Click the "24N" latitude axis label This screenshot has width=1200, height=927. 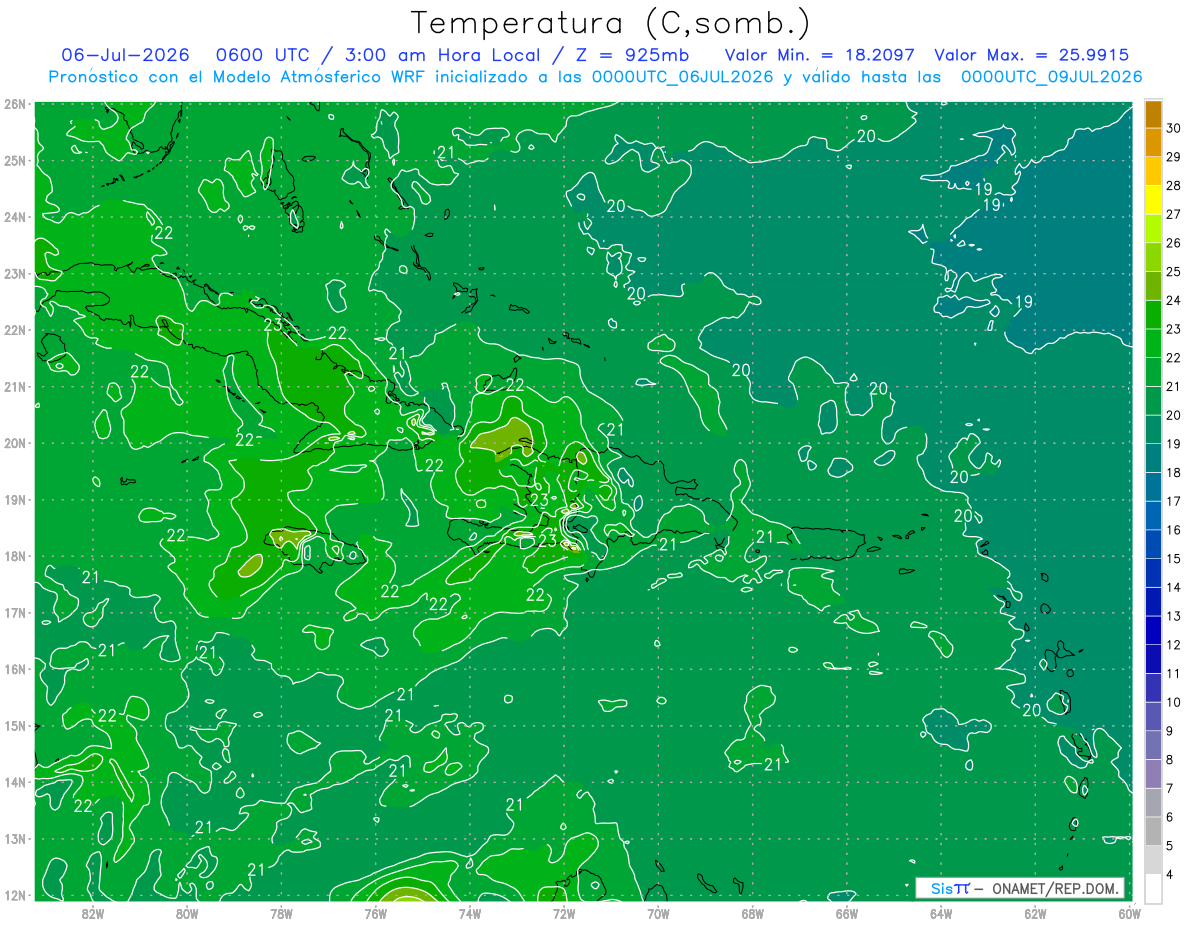pos(14,217)
